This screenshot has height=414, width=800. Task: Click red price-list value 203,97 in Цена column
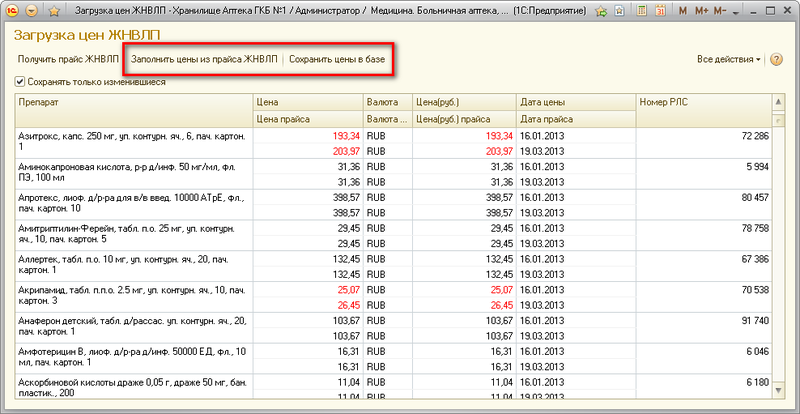point(347,152)
